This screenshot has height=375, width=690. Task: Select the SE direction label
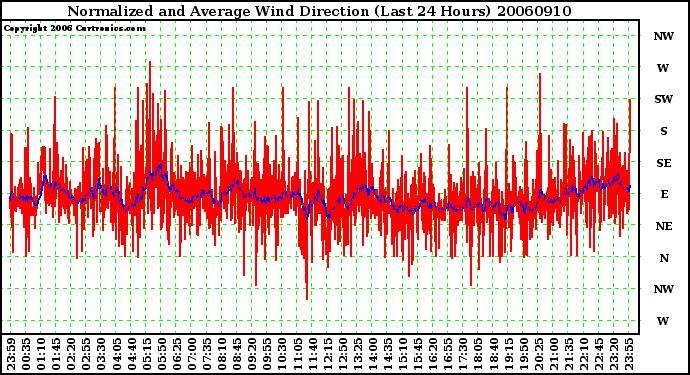tap(664, 163)
